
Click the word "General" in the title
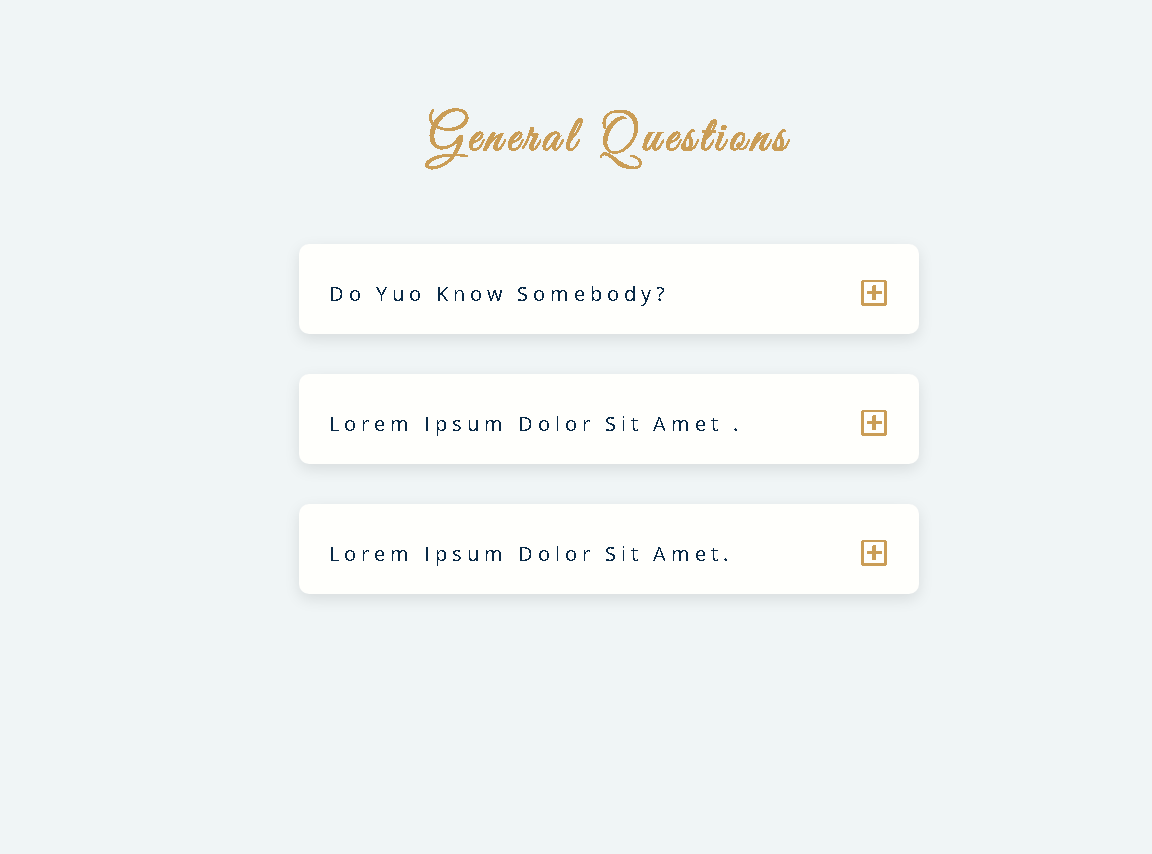pyautogui.click(x=503, y=138)
